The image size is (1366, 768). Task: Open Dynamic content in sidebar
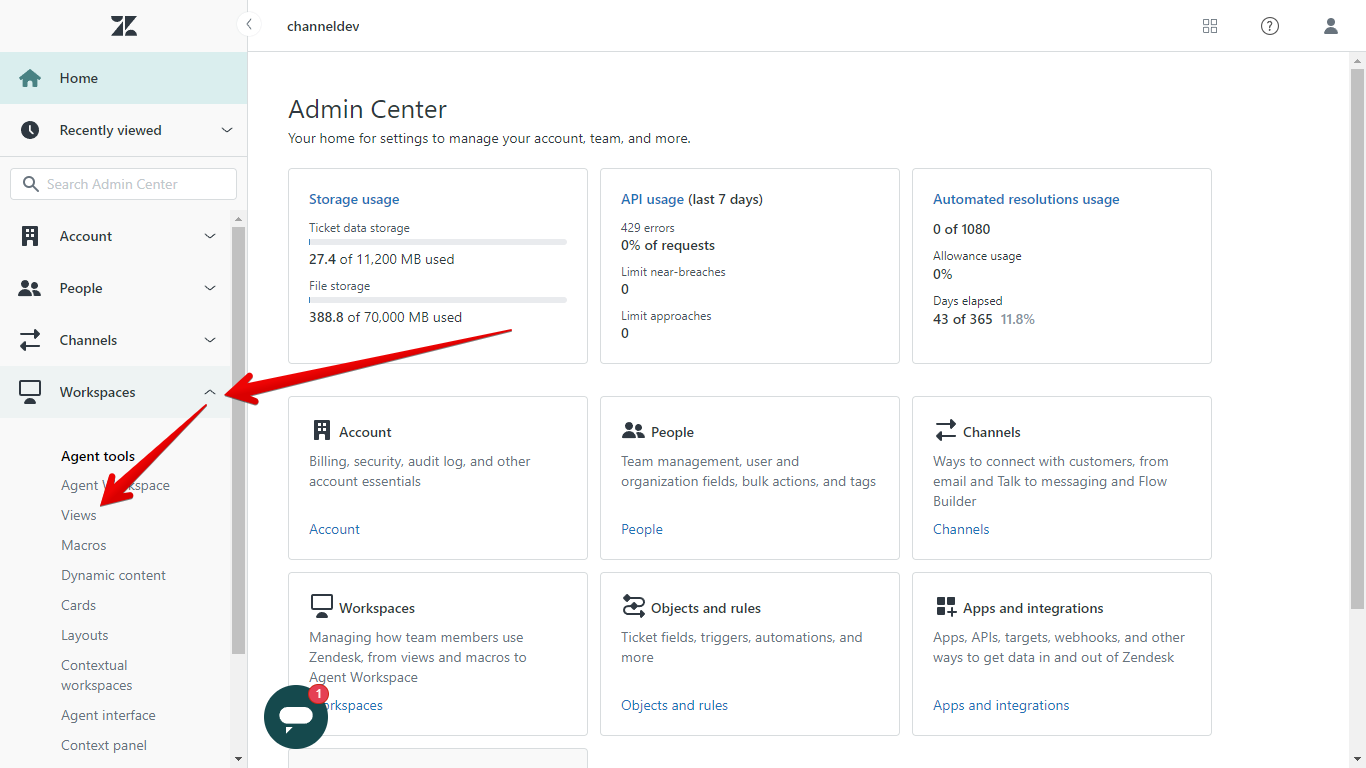pos(114,575)
